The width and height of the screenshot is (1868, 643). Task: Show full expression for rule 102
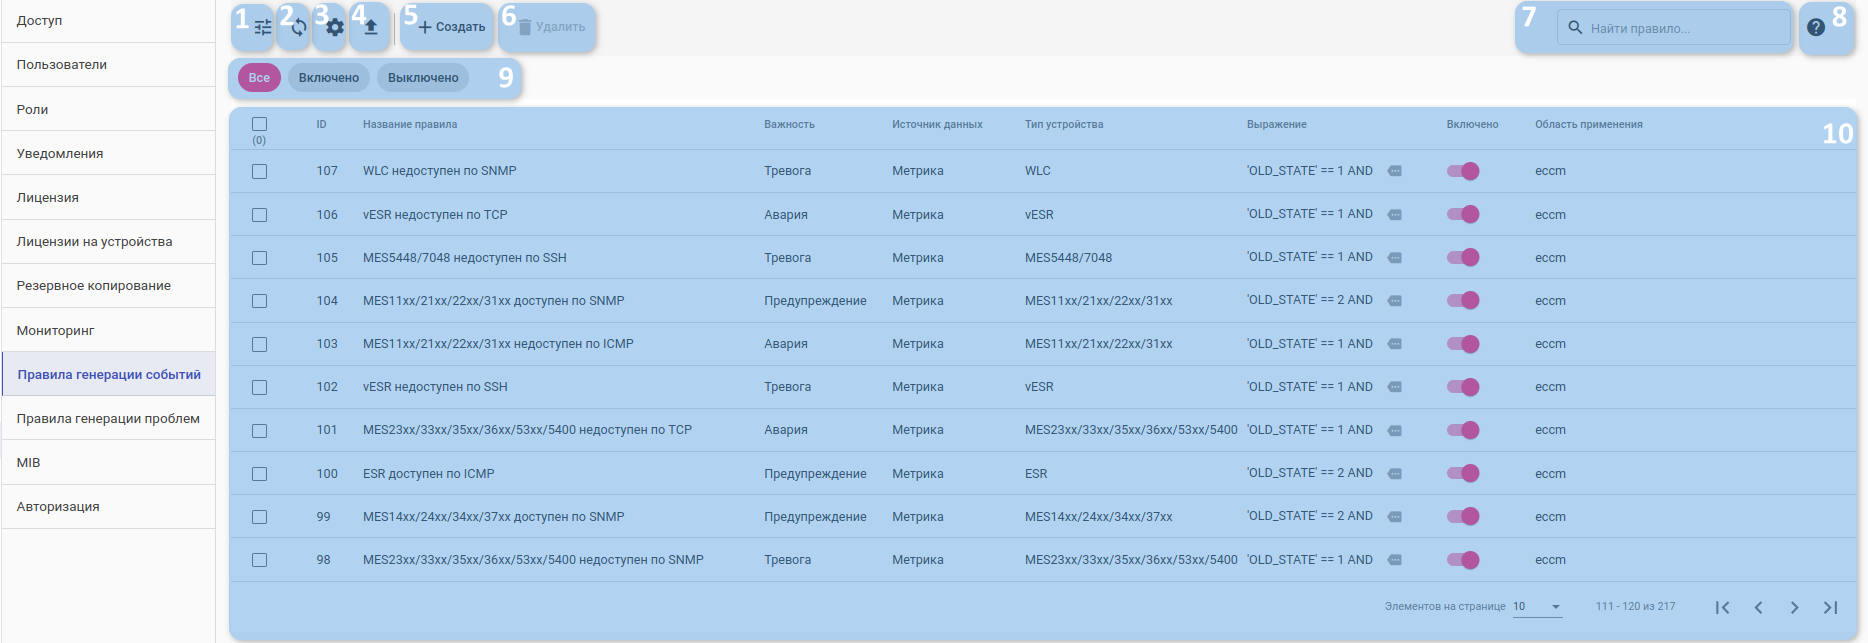pos(1395,387)
